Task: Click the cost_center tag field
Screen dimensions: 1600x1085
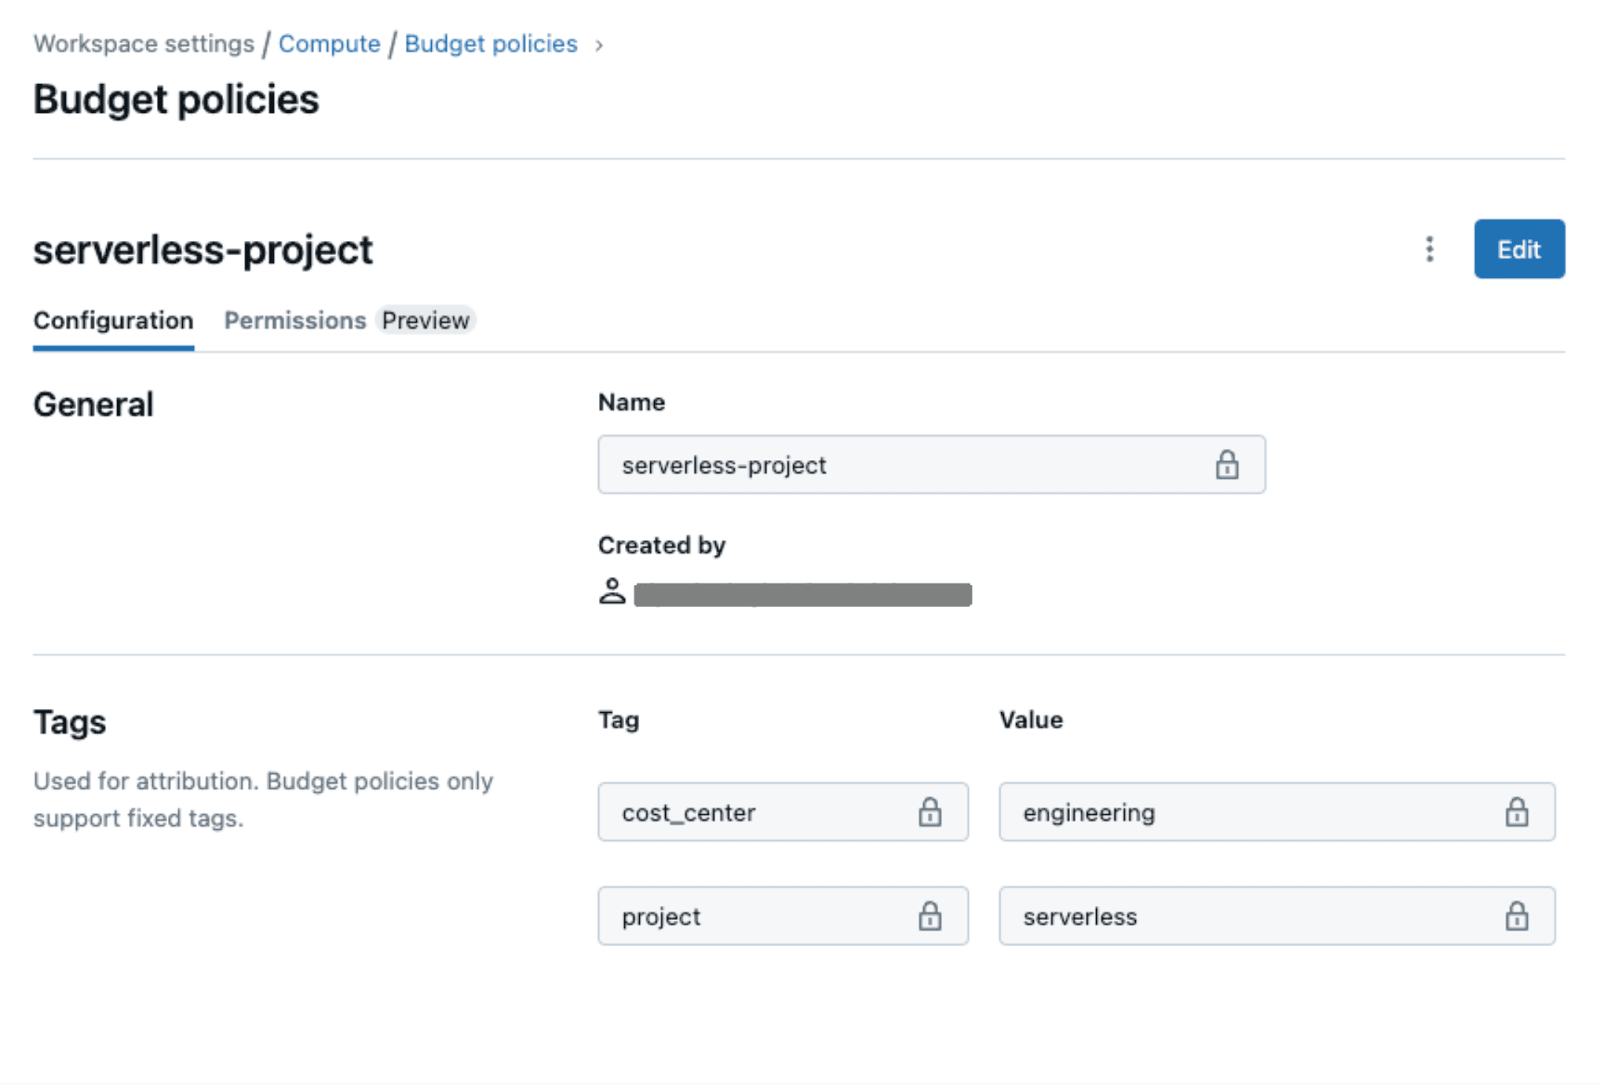Action: pyautogui.click(x=760, y=812)
